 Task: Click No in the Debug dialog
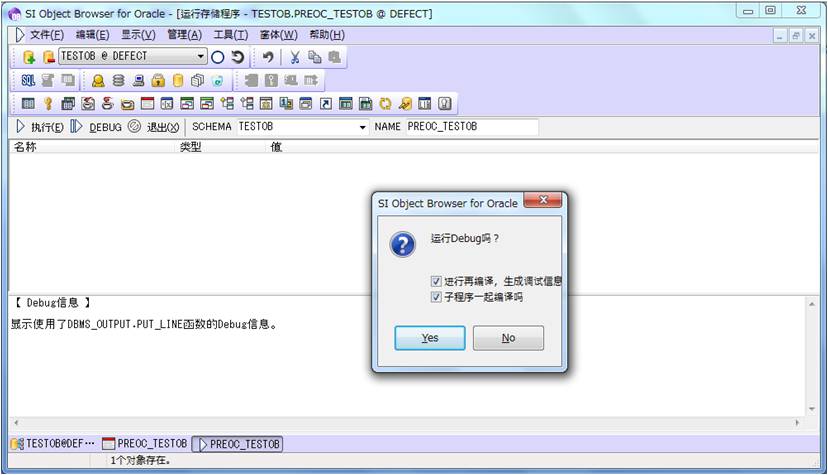(x=508, y=338)
